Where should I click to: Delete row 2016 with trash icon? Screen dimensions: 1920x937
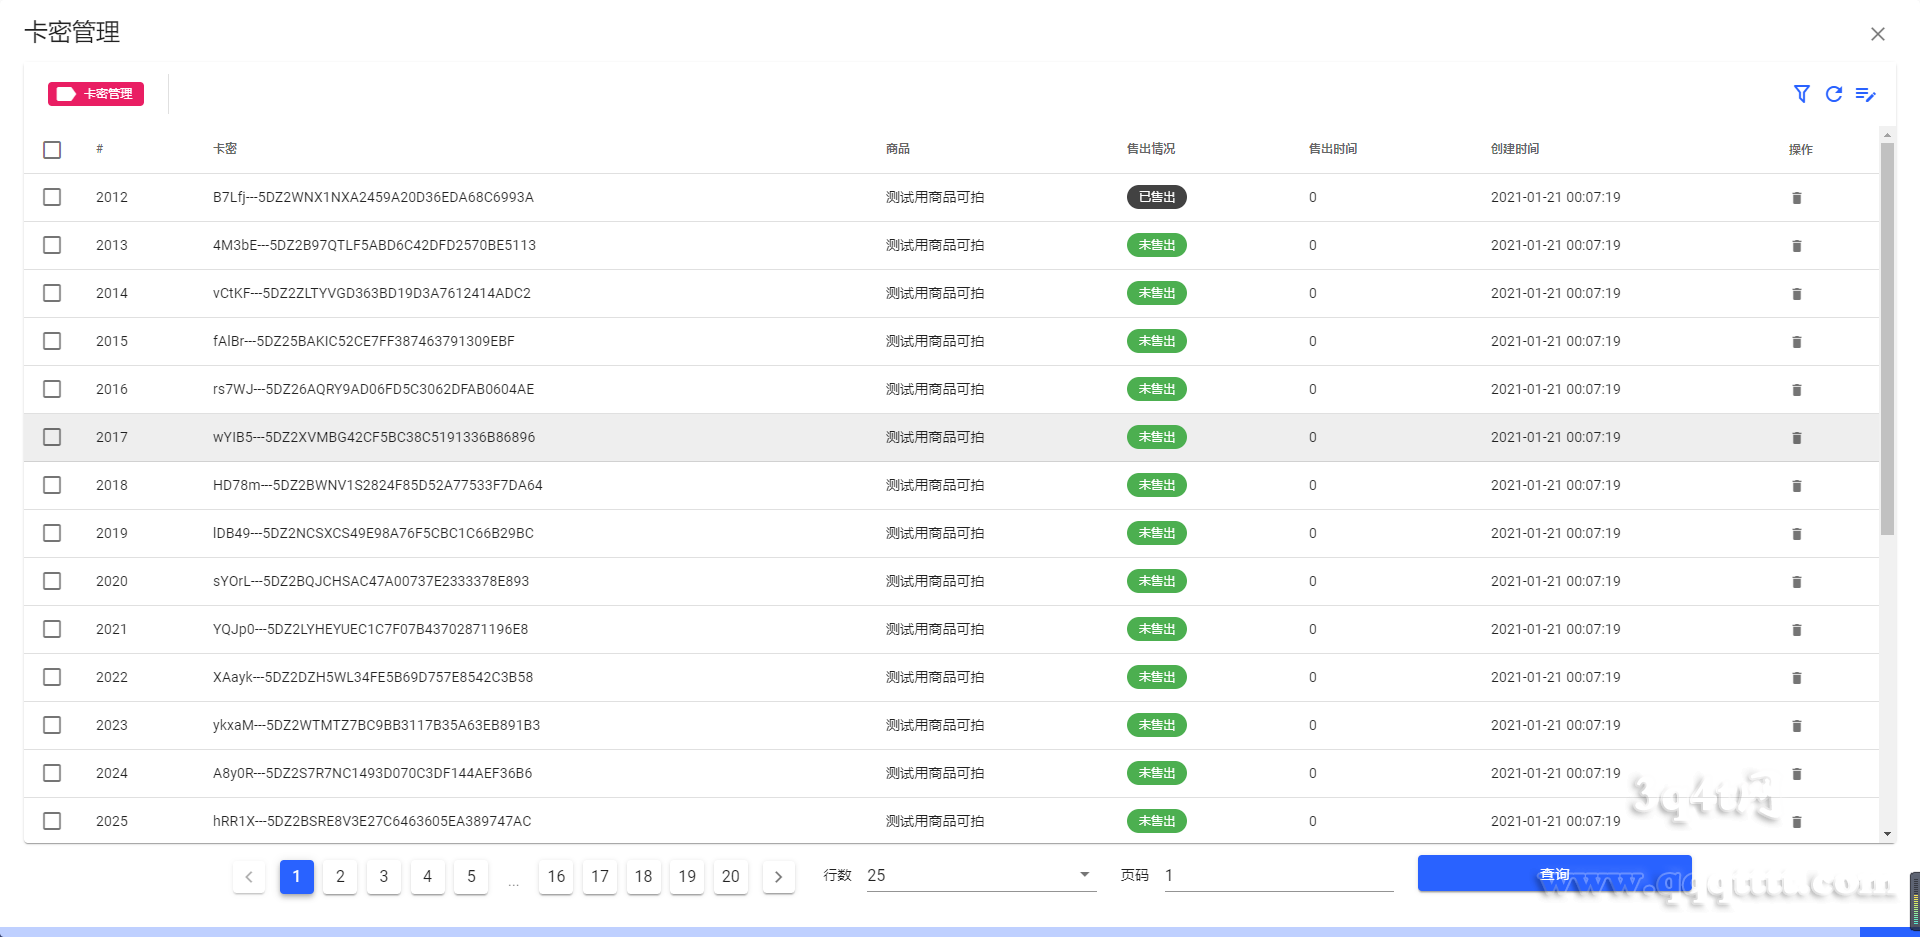point(1796,390)
